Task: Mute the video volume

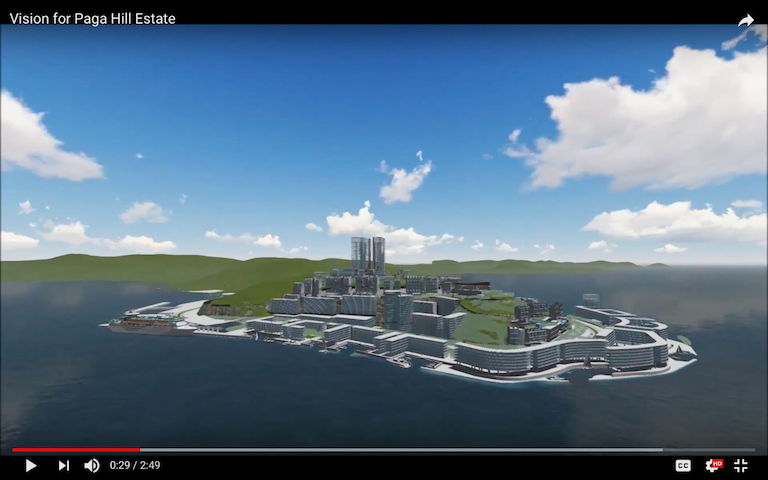Action: pos(92,465)
